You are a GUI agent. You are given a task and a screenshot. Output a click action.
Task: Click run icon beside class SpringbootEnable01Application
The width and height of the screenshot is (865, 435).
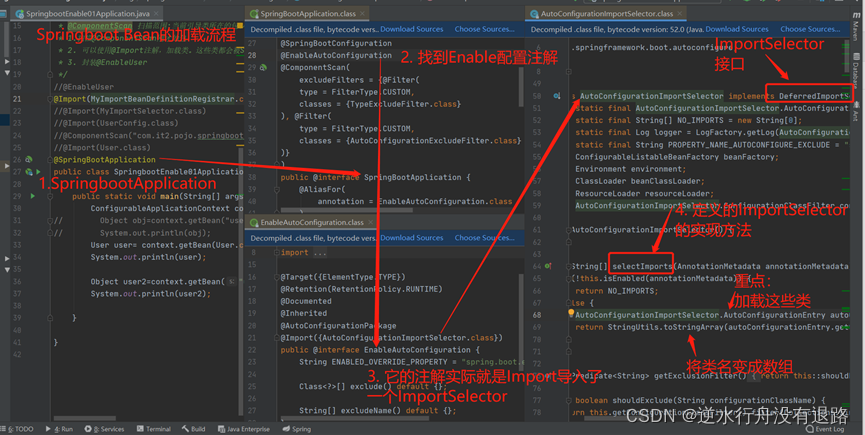pyautogui.click(x=38, y=172)
